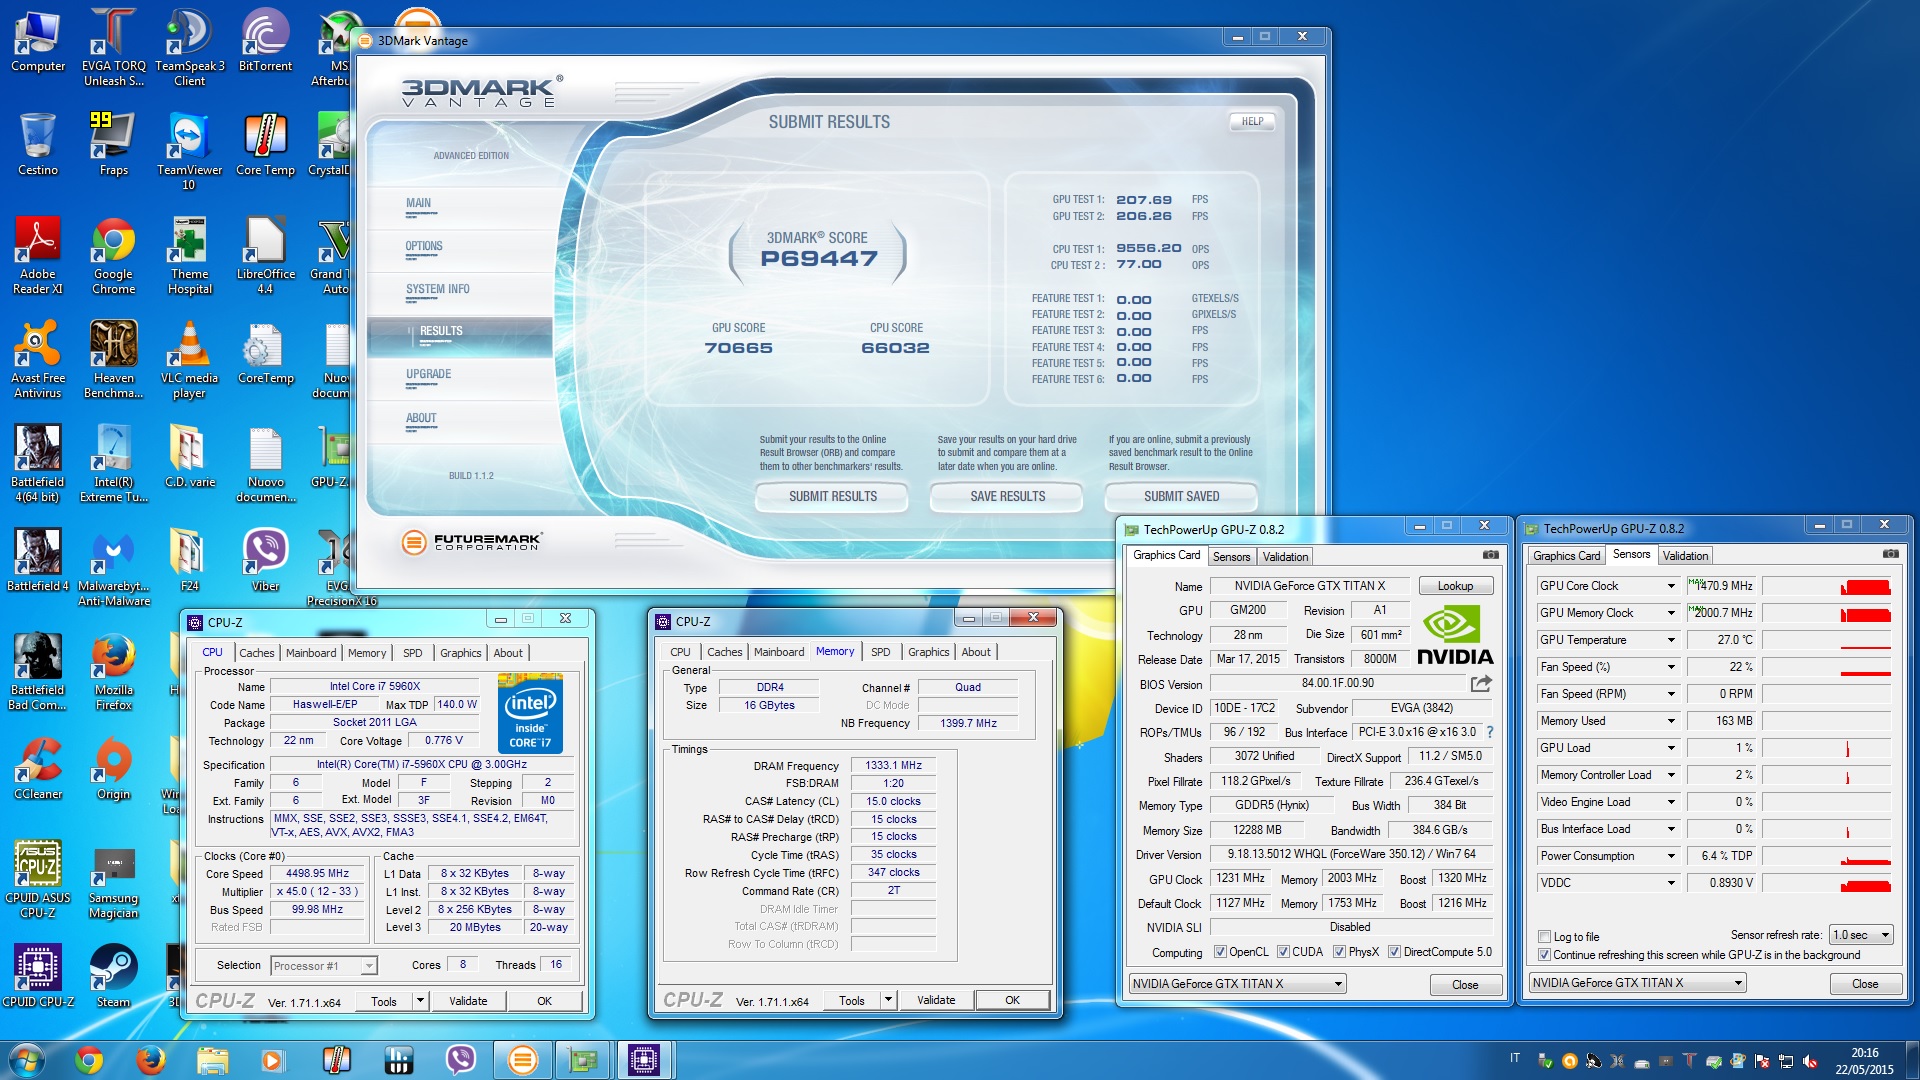The height and width of the screenshot is (1080, 1920).
Task: Click SUBMIT SAVED button
Action: [x=1181, y=496]
